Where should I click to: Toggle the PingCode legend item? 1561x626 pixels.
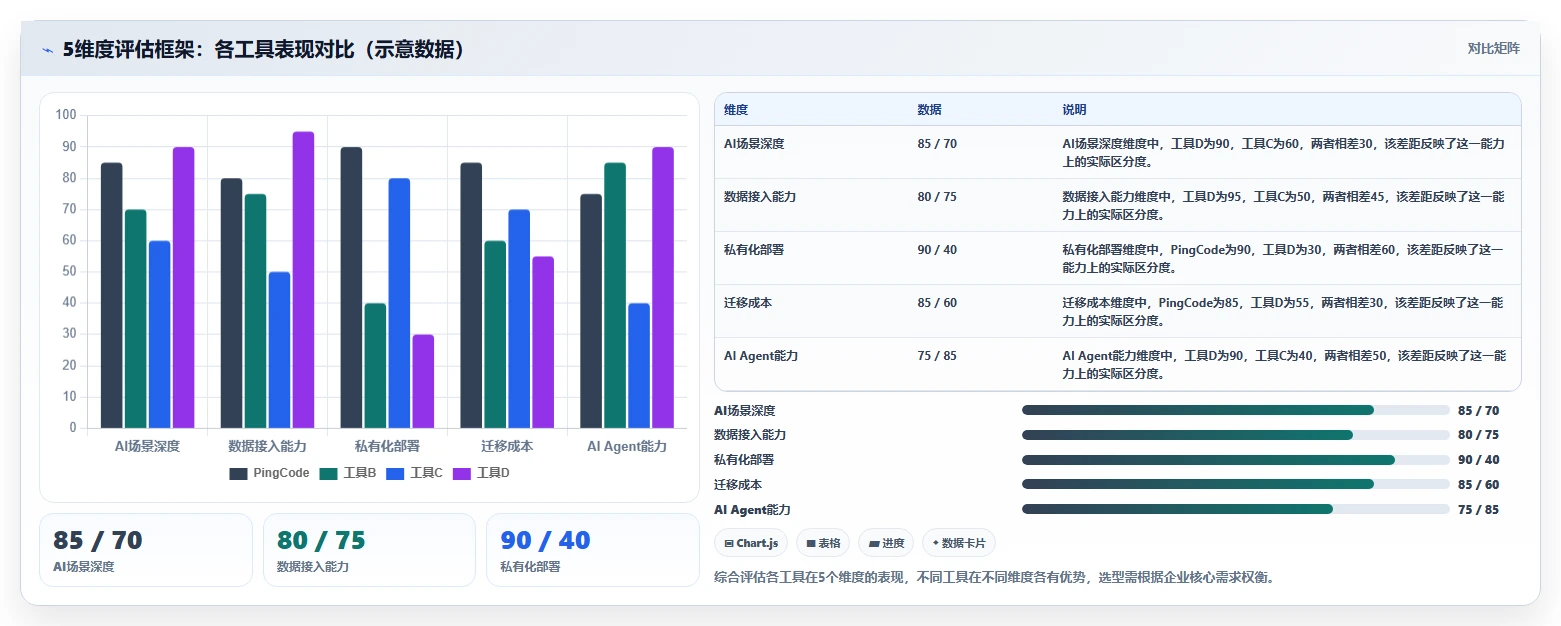pos(269,474)
